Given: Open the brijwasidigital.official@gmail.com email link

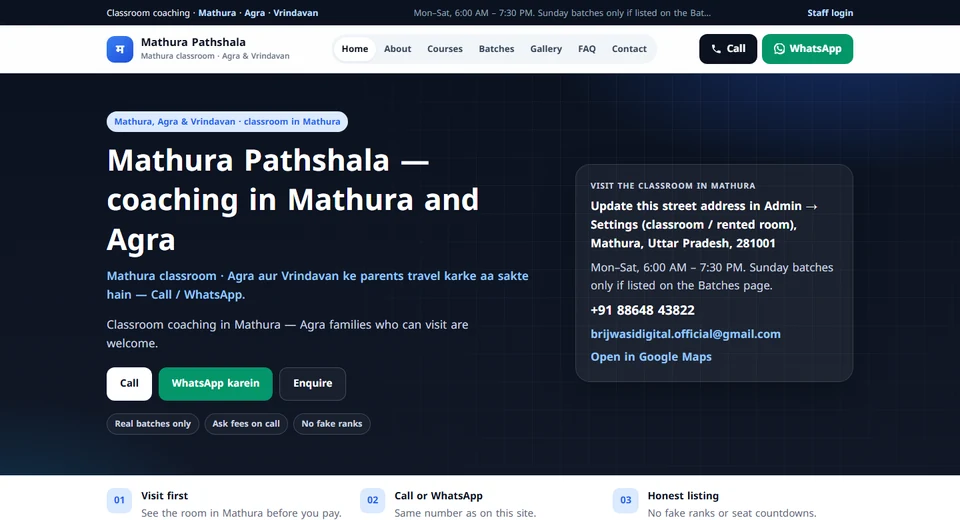Looking at the screenshot, I should pos(685,334).
